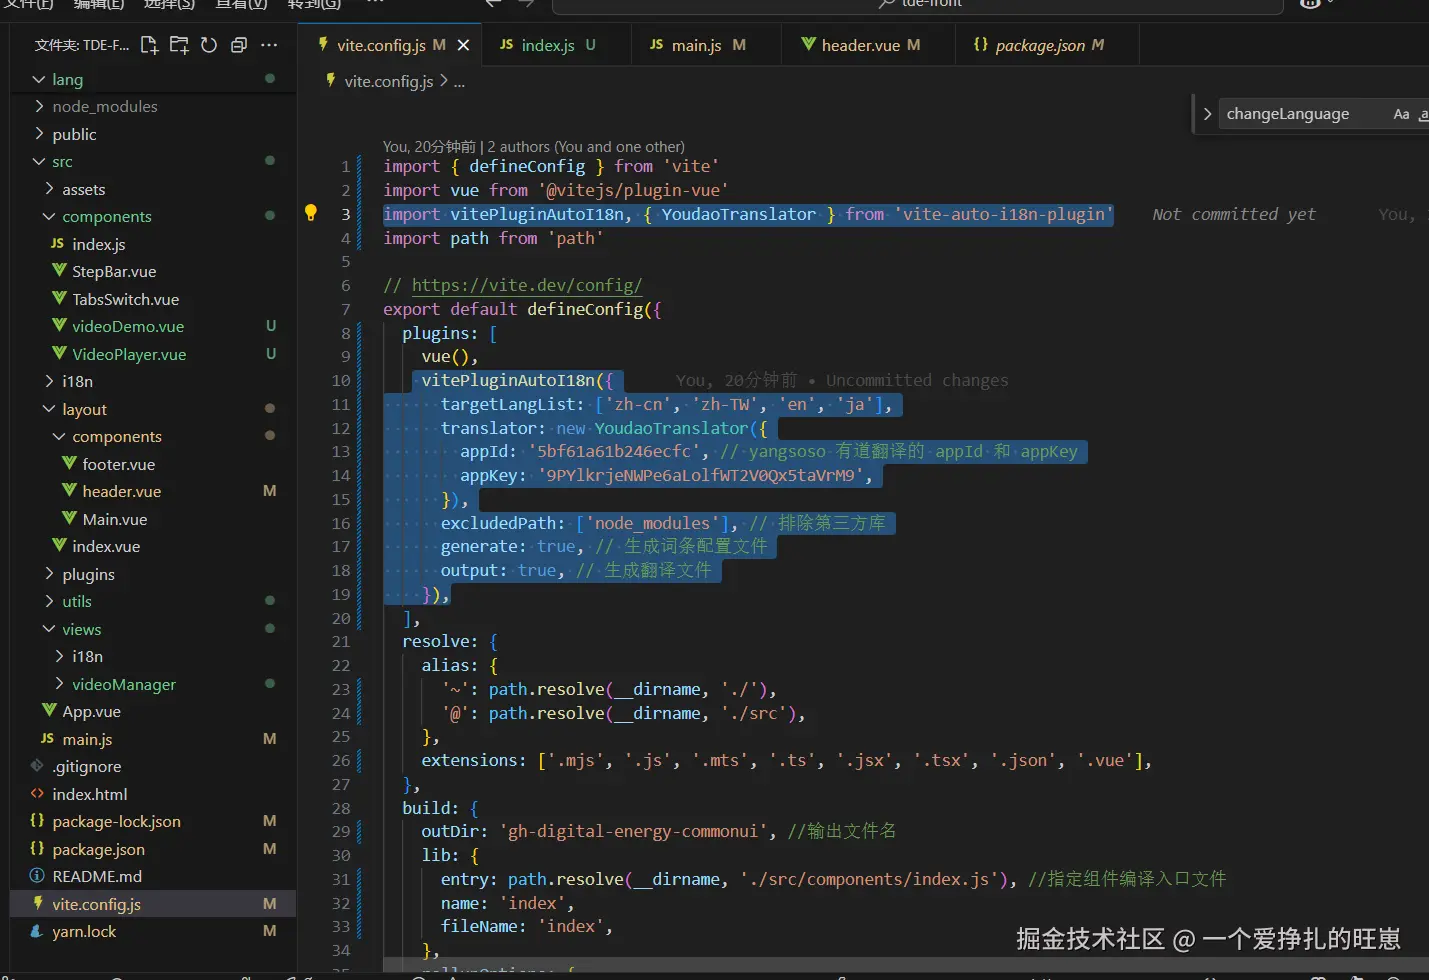This screenshot has height=980, width=1429.
Task: Click the New File icon in explorer header
Action: coord(149,45)
